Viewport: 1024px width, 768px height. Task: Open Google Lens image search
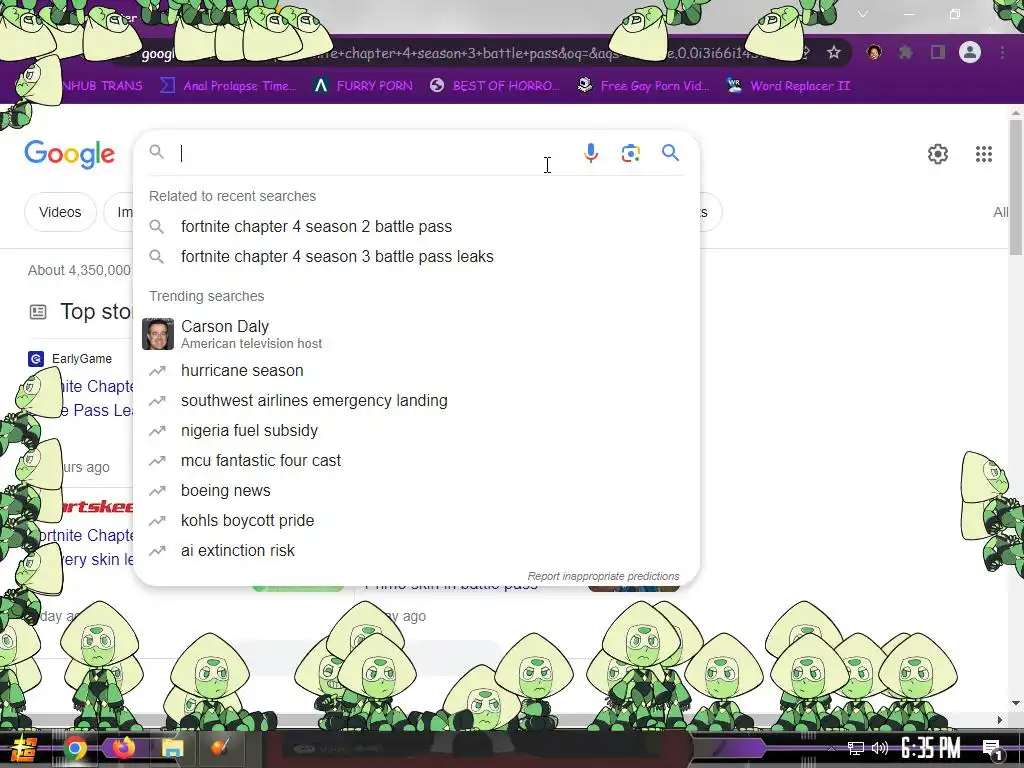630,153
